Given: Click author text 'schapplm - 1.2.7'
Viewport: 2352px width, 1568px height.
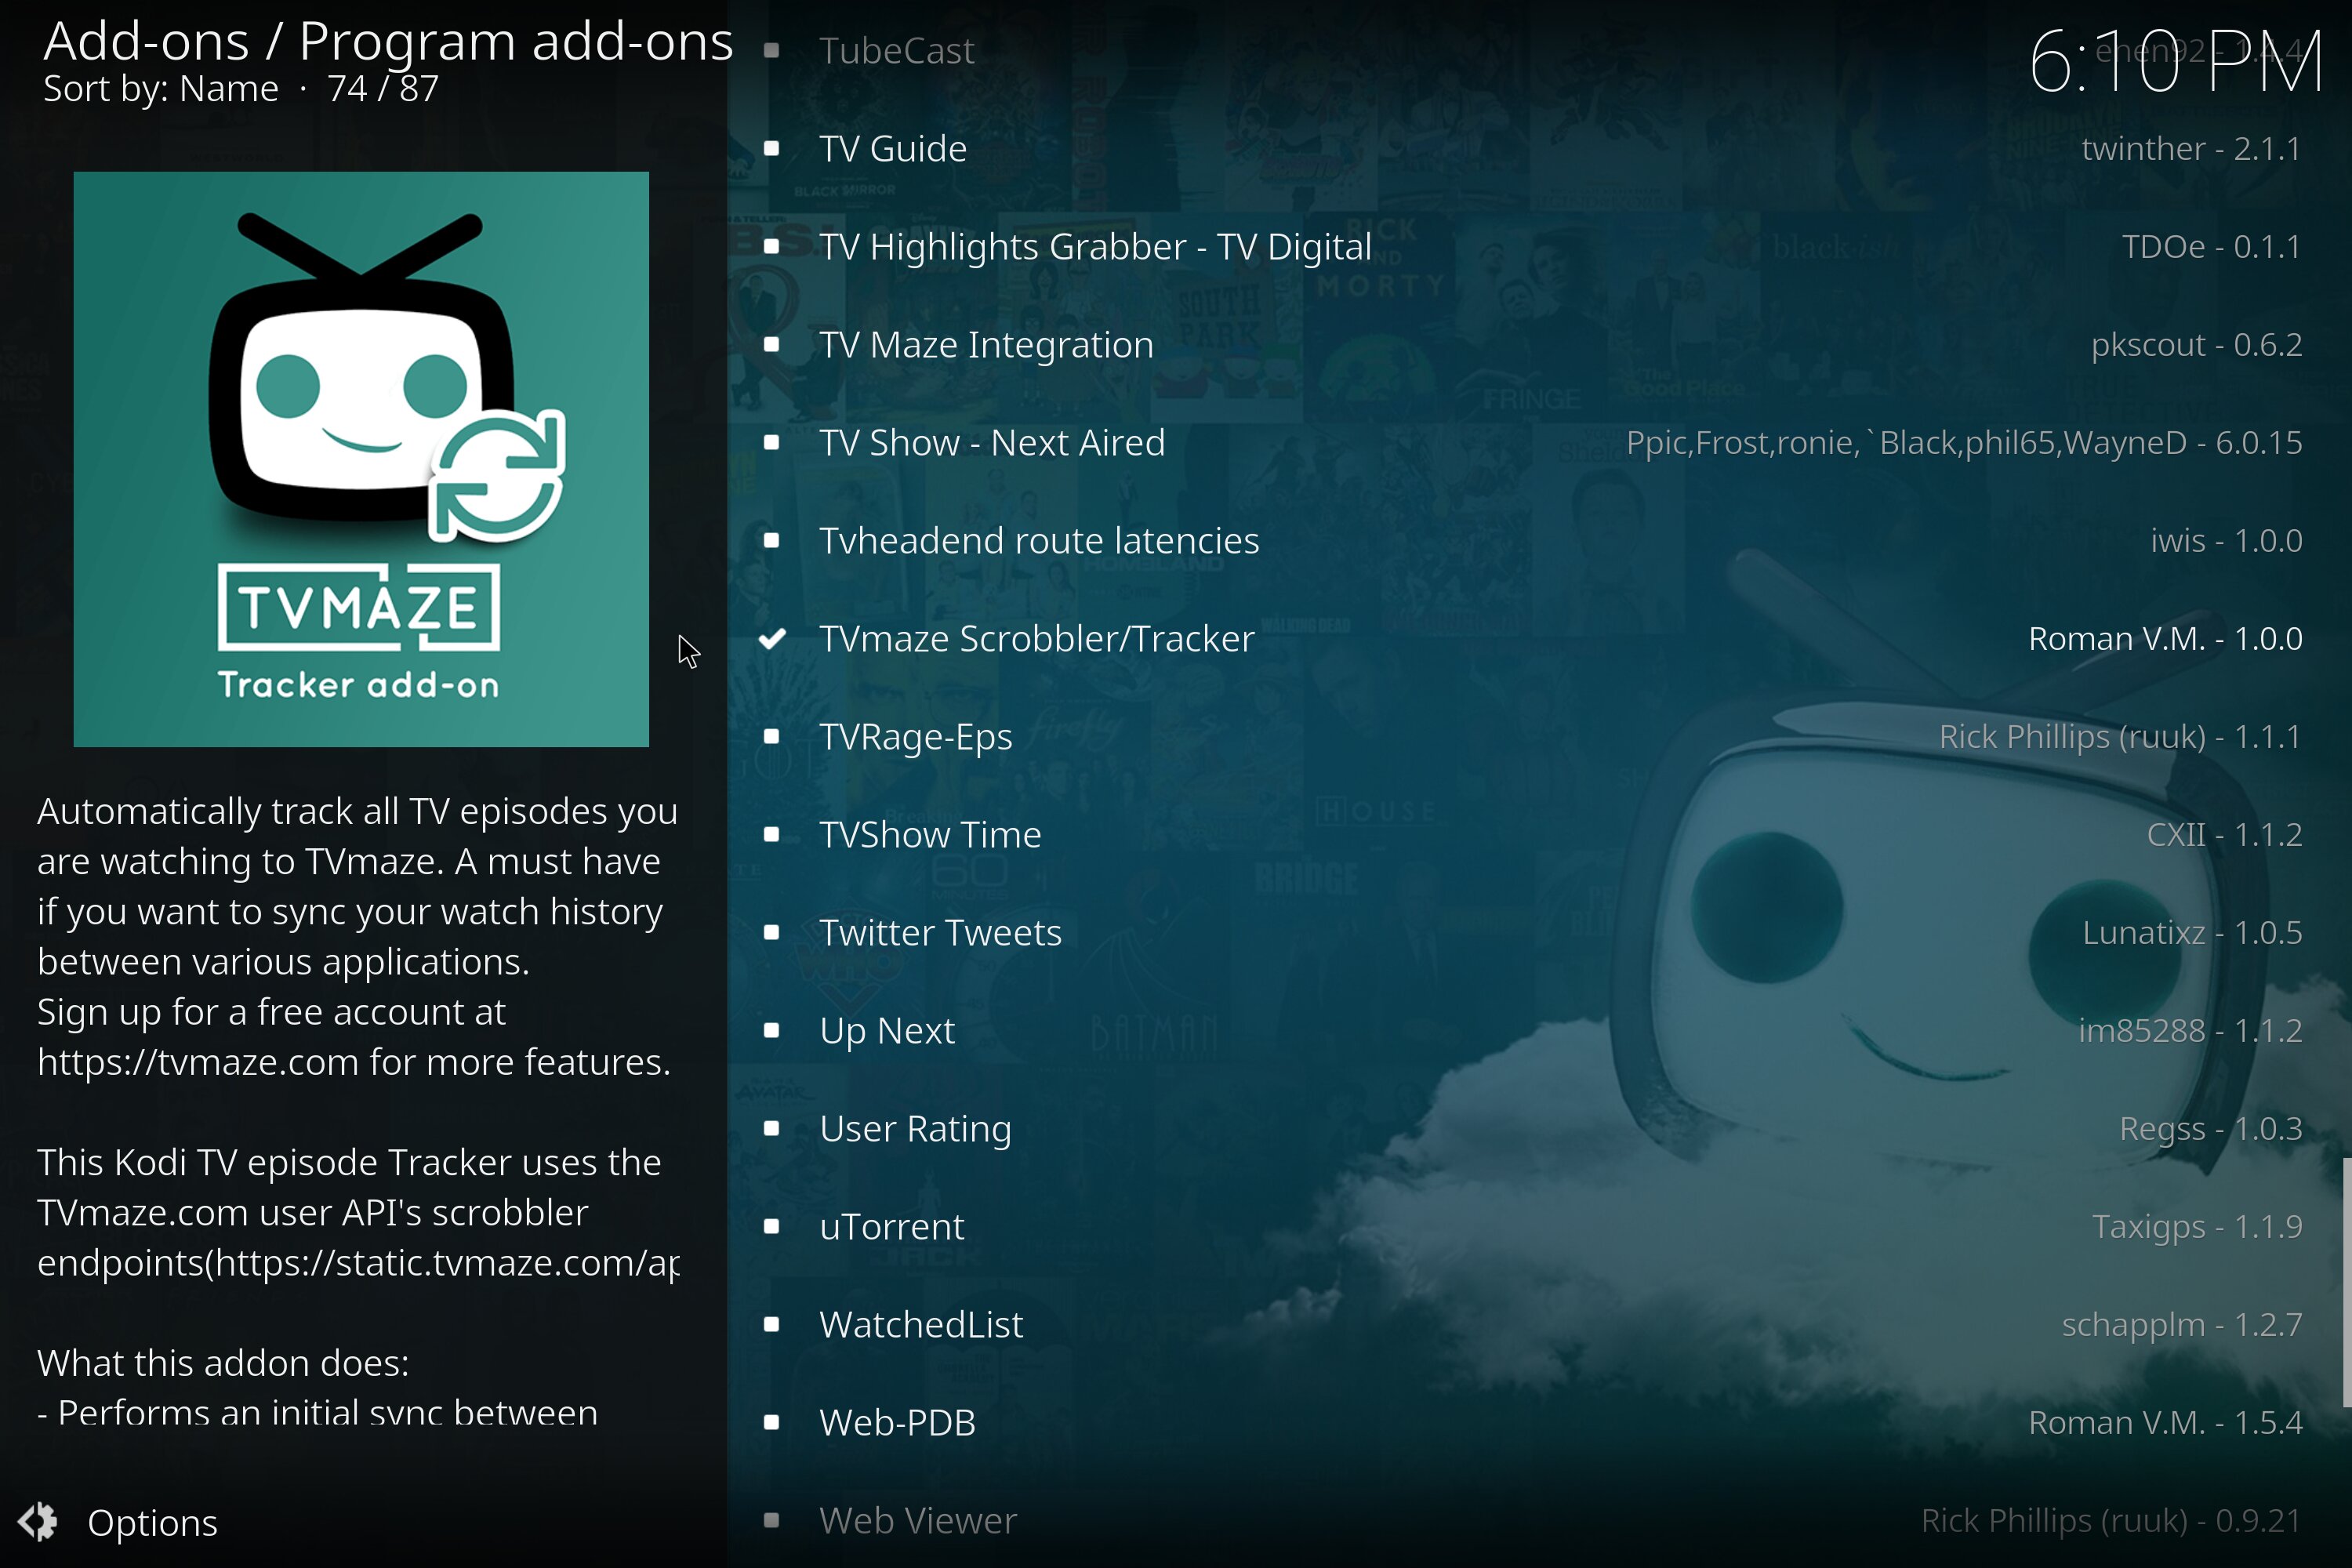Looking at the screenshot, I should (x=2182, y=1324).
